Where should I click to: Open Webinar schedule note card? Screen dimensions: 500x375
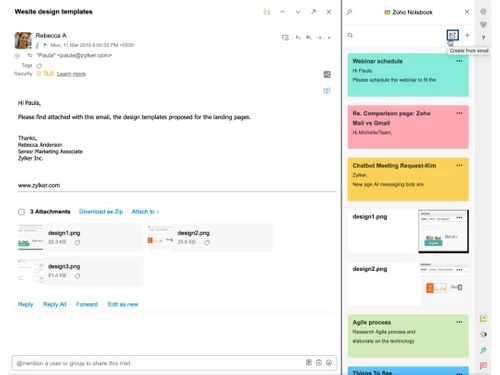tap(408, 75)
